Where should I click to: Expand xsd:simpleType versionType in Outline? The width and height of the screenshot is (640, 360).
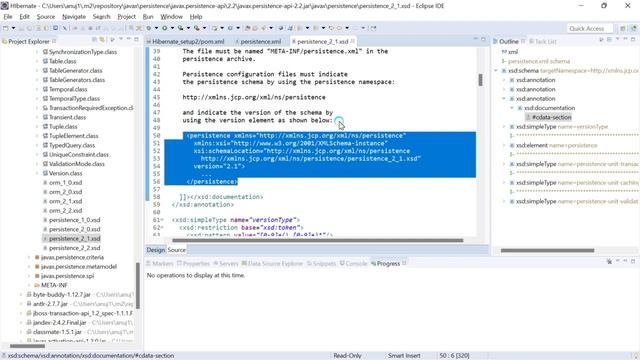[504, 127]
